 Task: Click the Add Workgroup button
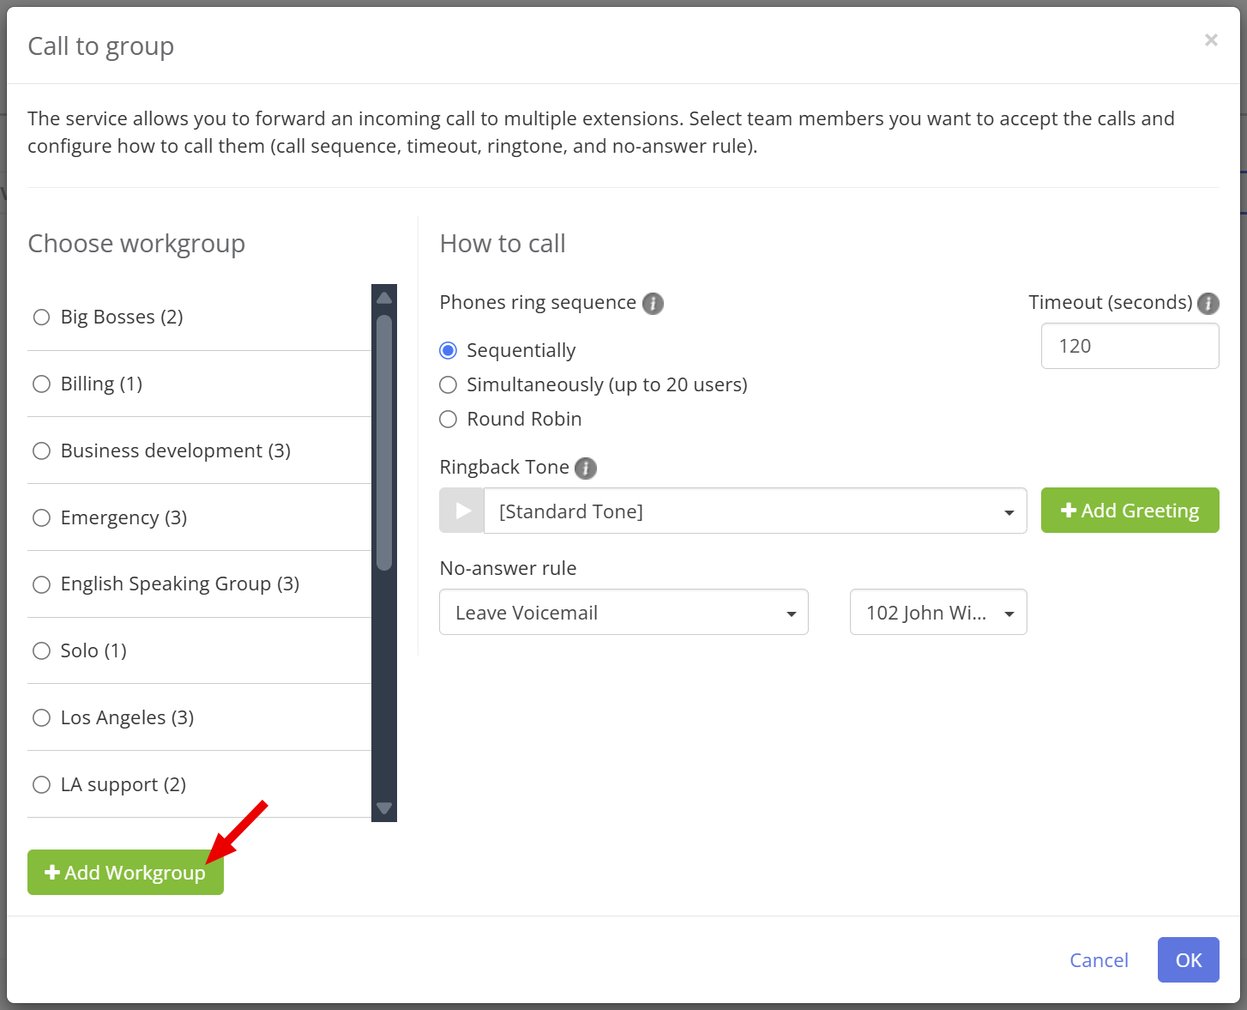(x=125, y=873)
